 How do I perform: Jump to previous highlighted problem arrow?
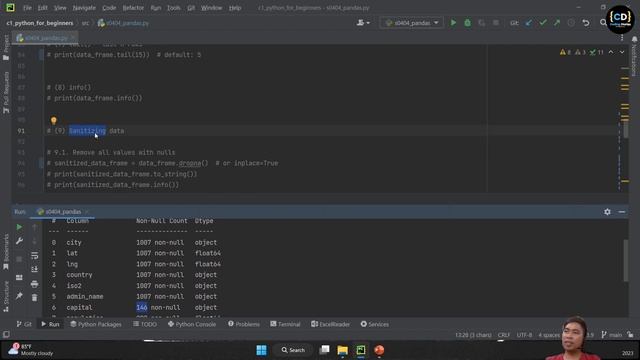[x=611, y=52]
